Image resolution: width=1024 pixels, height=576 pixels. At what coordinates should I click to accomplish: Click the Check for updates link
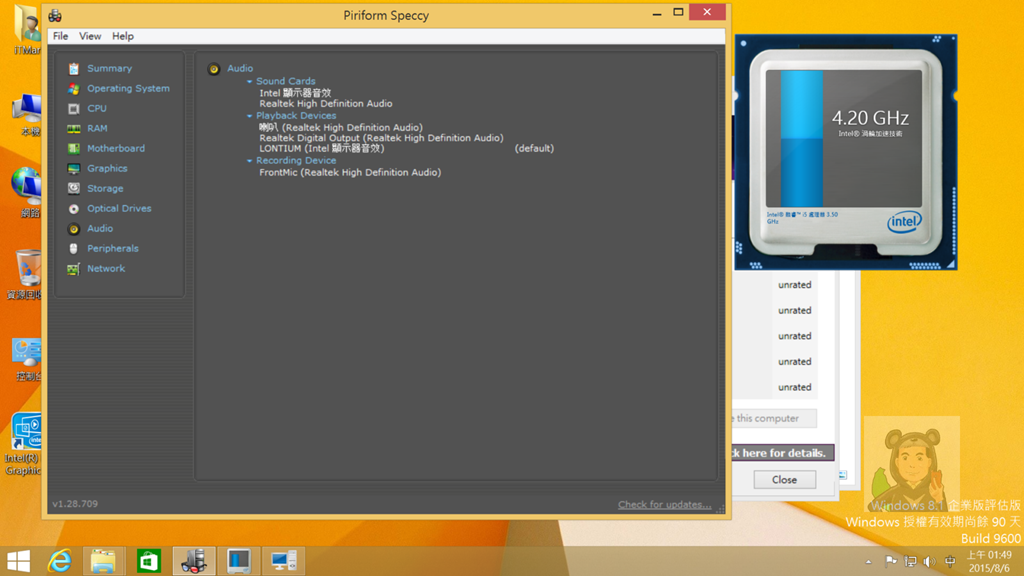pyautogui.click(x=665, y=505)
